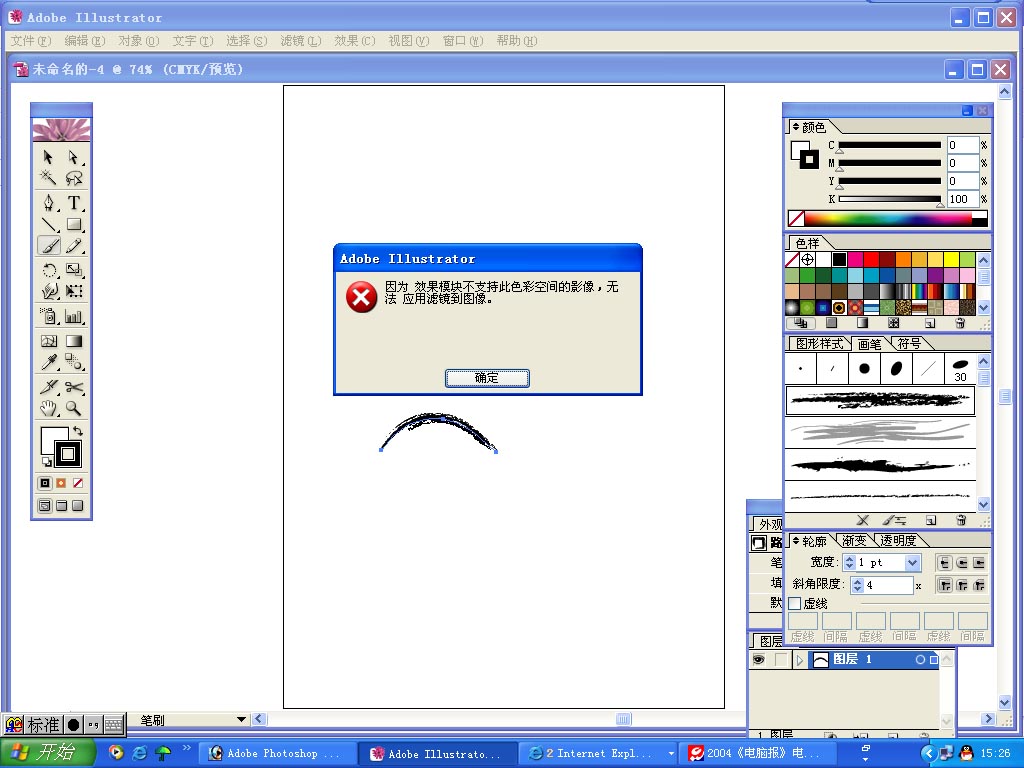This screenshot has width=1024, height=768.
Task: Click the 宽度 stroke width stepper arrows
Action: point(849,562)
